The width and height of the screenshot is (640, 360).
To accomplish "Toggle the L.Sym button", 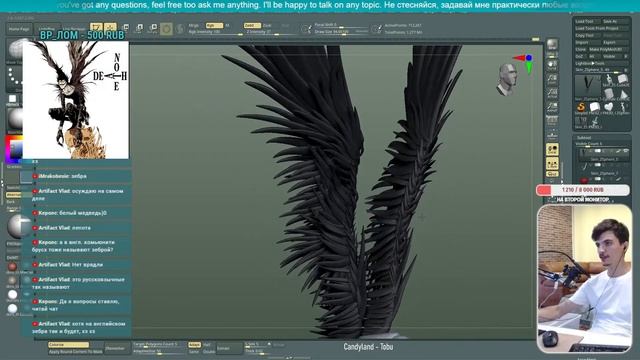I will tap(552, 164).
